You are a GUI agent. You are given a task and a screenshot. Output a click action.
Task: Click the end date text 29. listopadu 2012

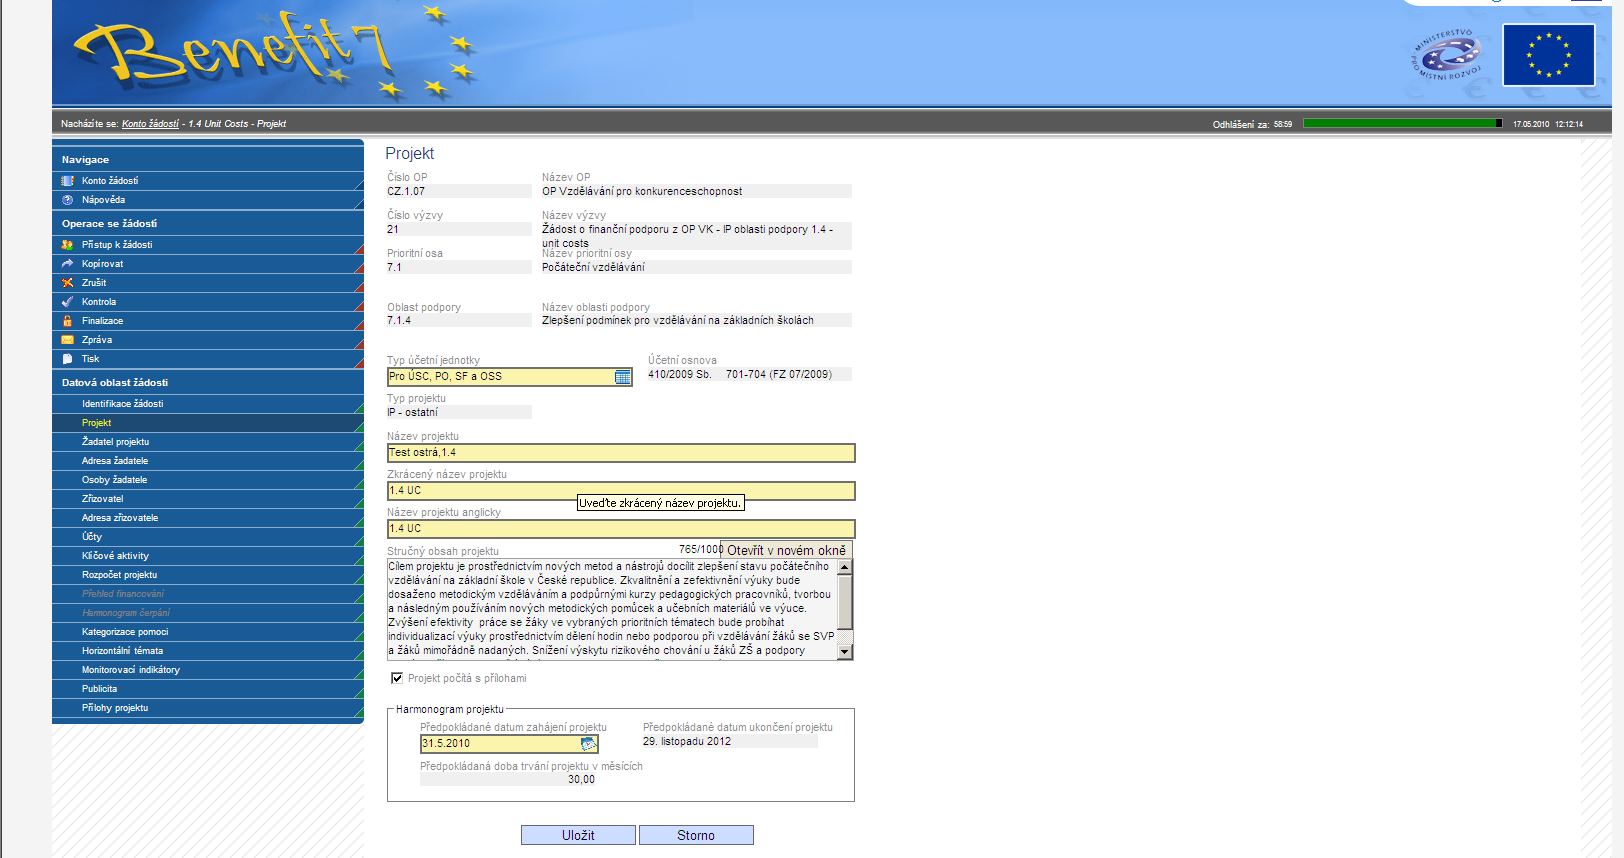[687, 742]
